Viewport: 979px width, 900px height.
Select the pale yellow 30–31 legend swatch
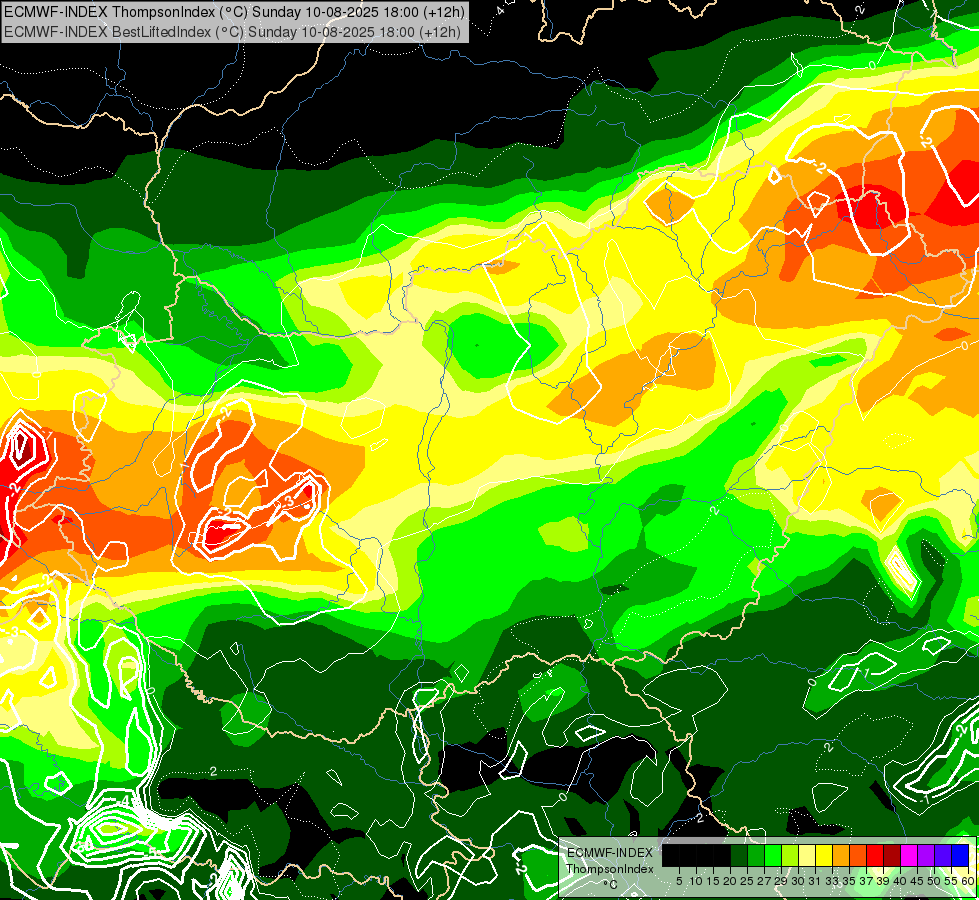(x=807, y=855)
